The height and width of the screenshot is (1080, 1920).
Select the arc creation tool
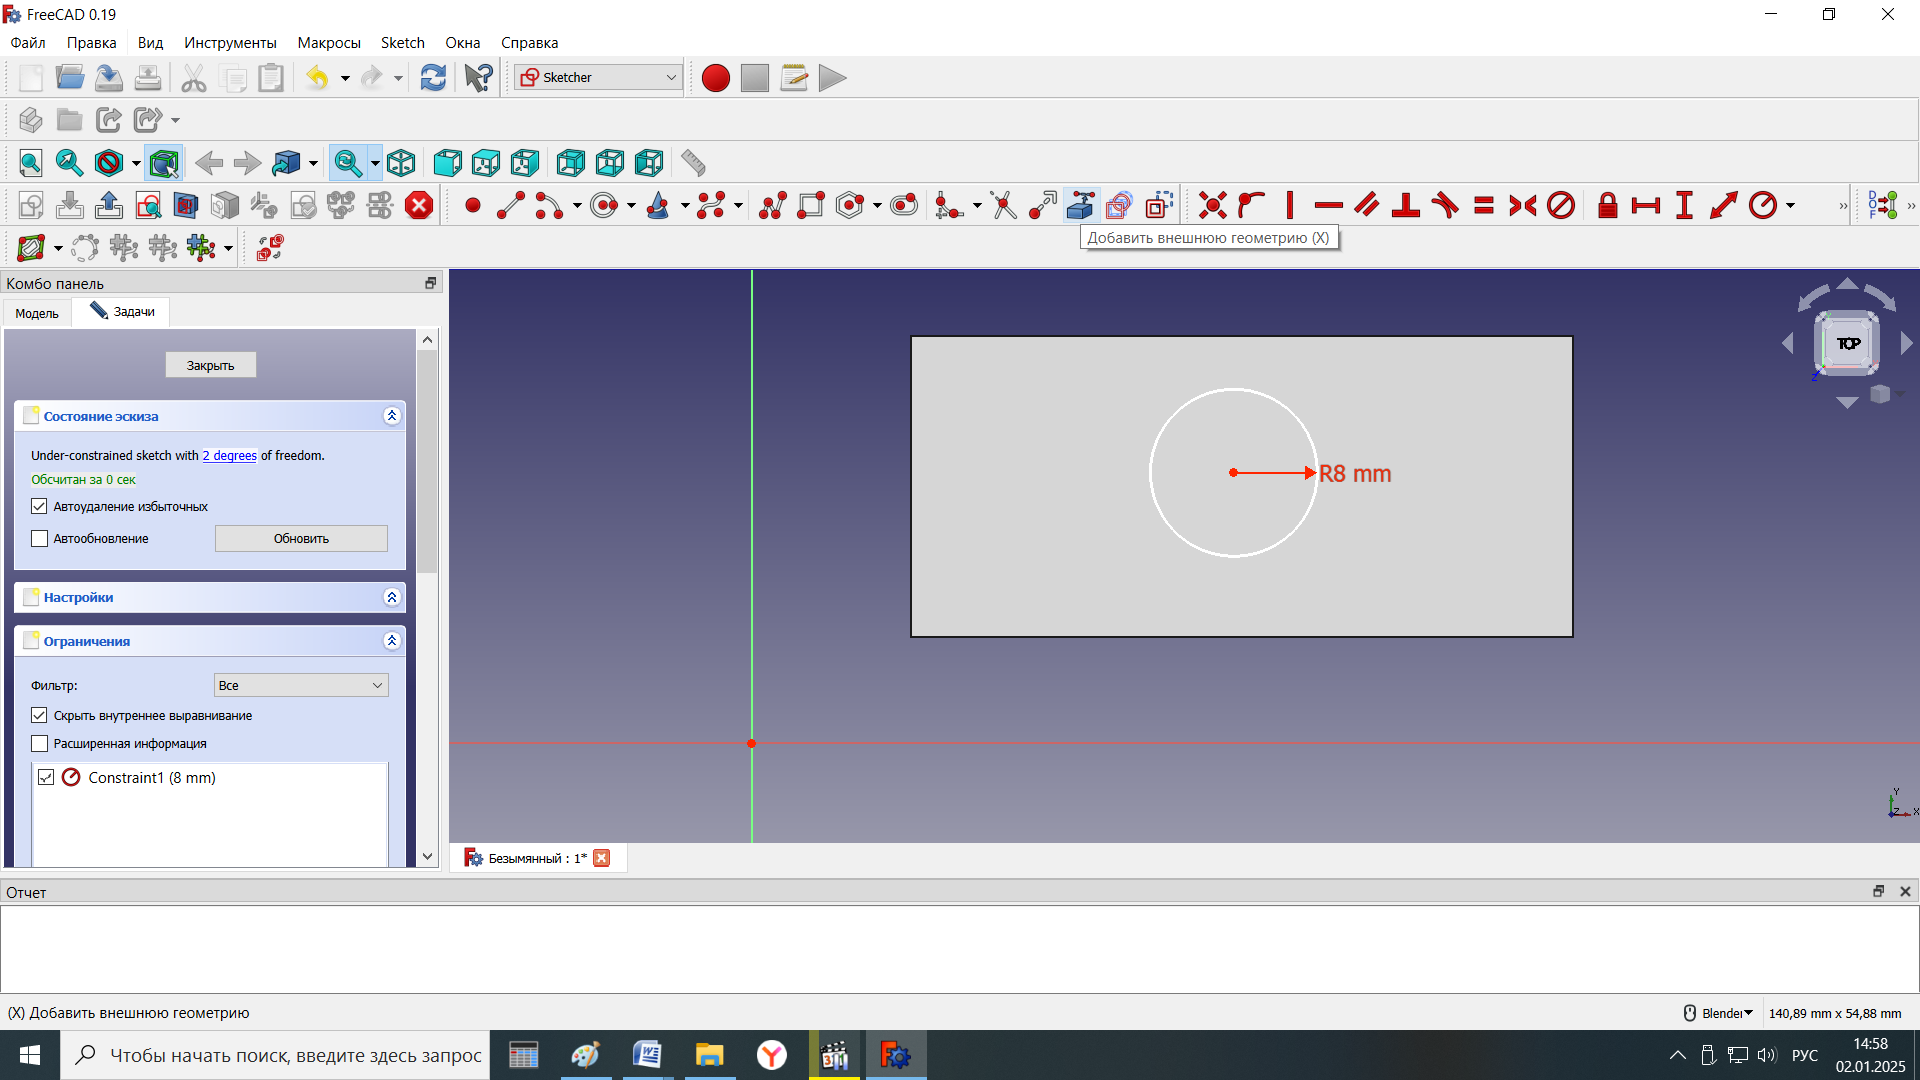click(549, 206)
